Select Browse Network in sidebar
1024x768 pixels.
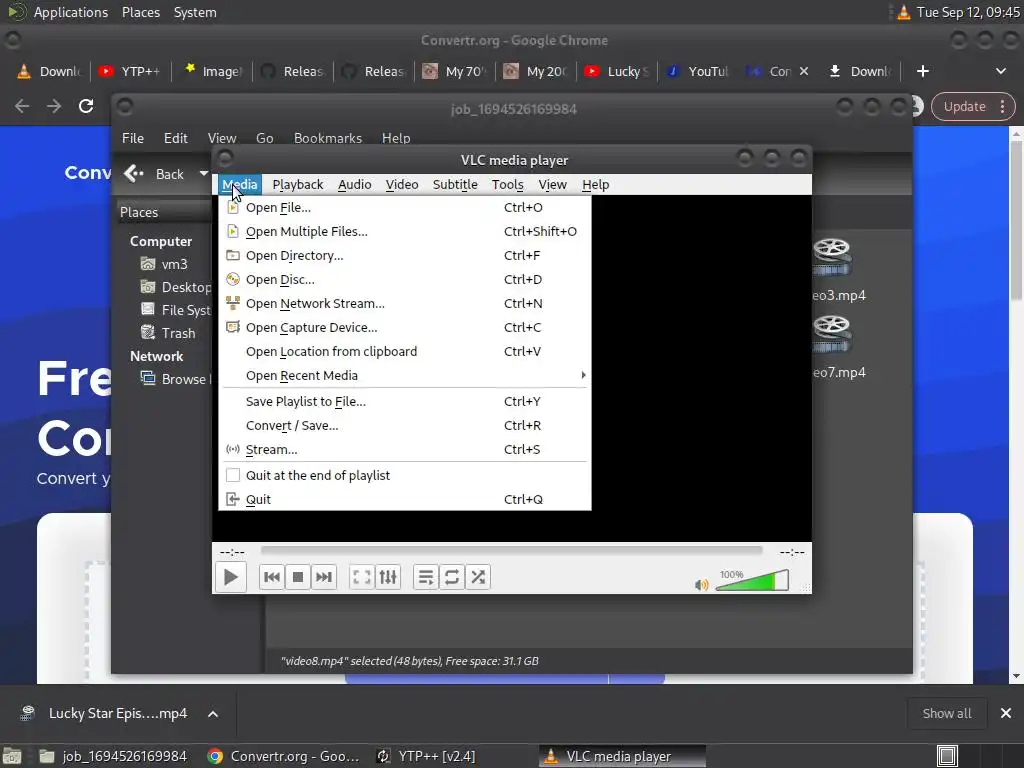coord(176,379)
